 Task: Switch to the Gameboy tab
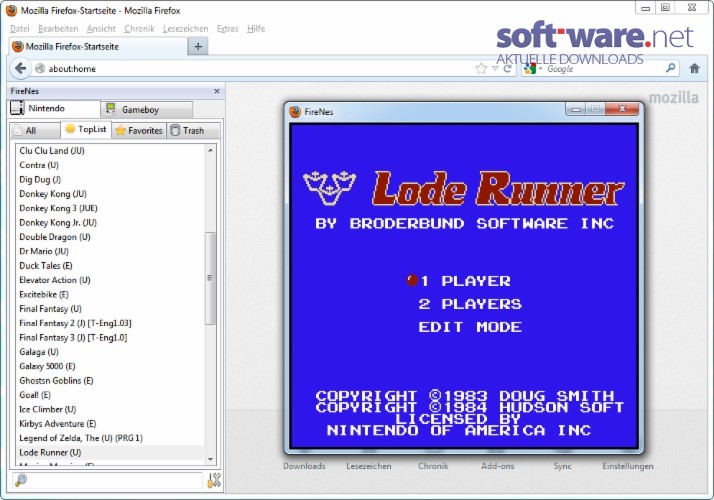coord(147,110)
